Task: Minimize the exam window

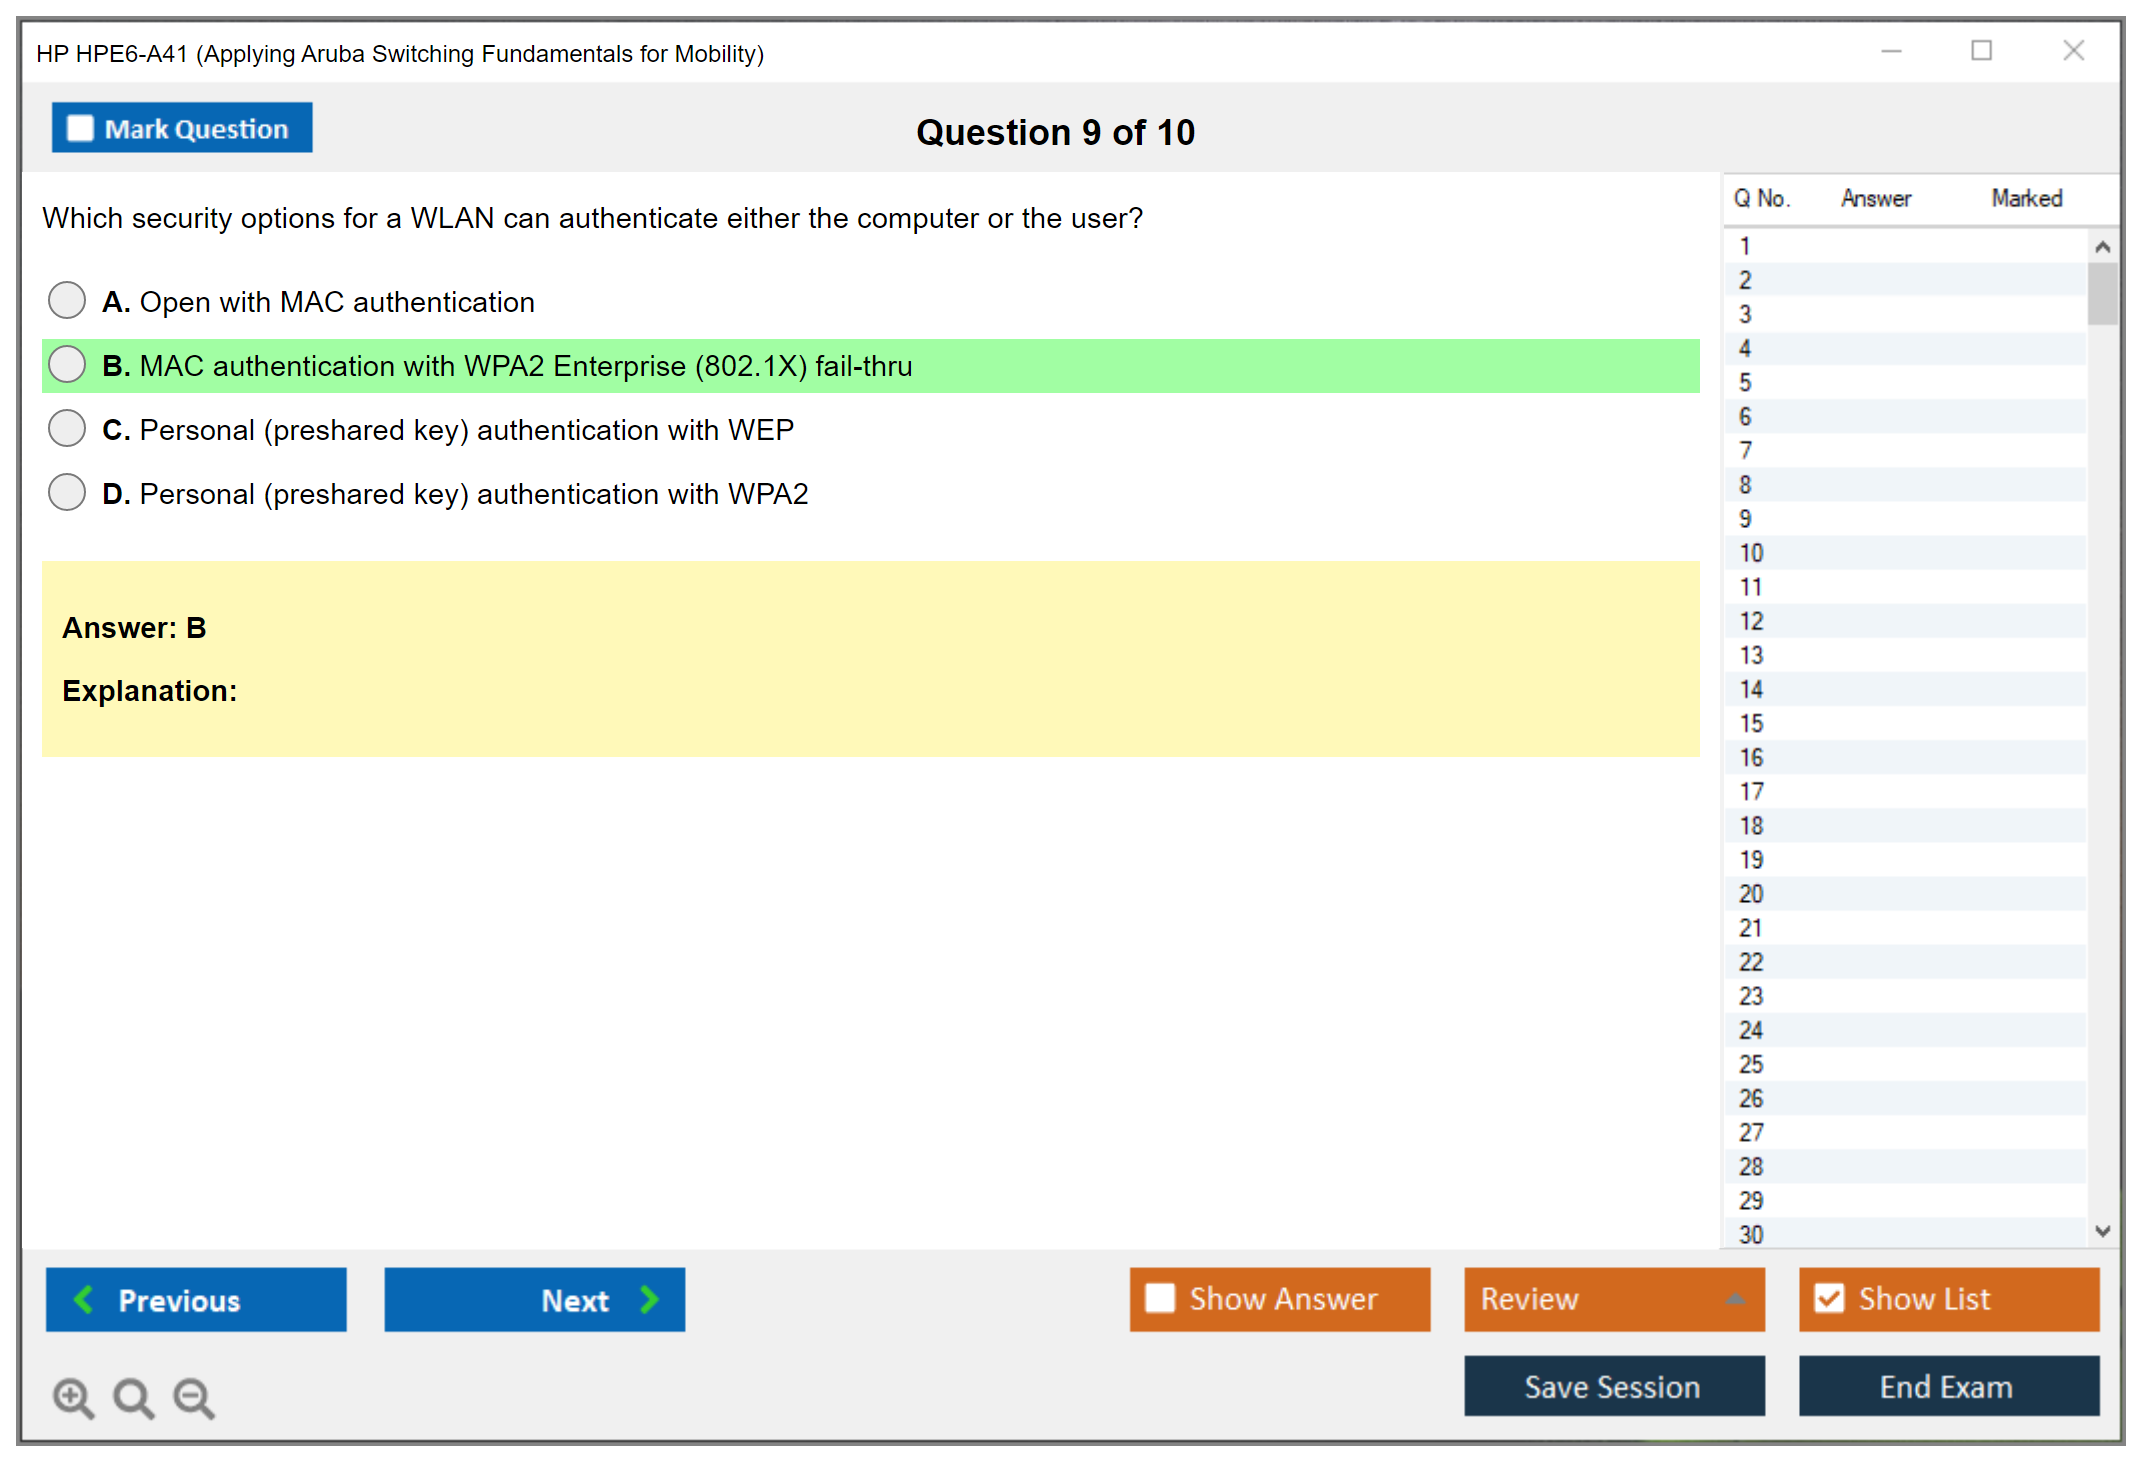Action: [x=1891, y=51]
